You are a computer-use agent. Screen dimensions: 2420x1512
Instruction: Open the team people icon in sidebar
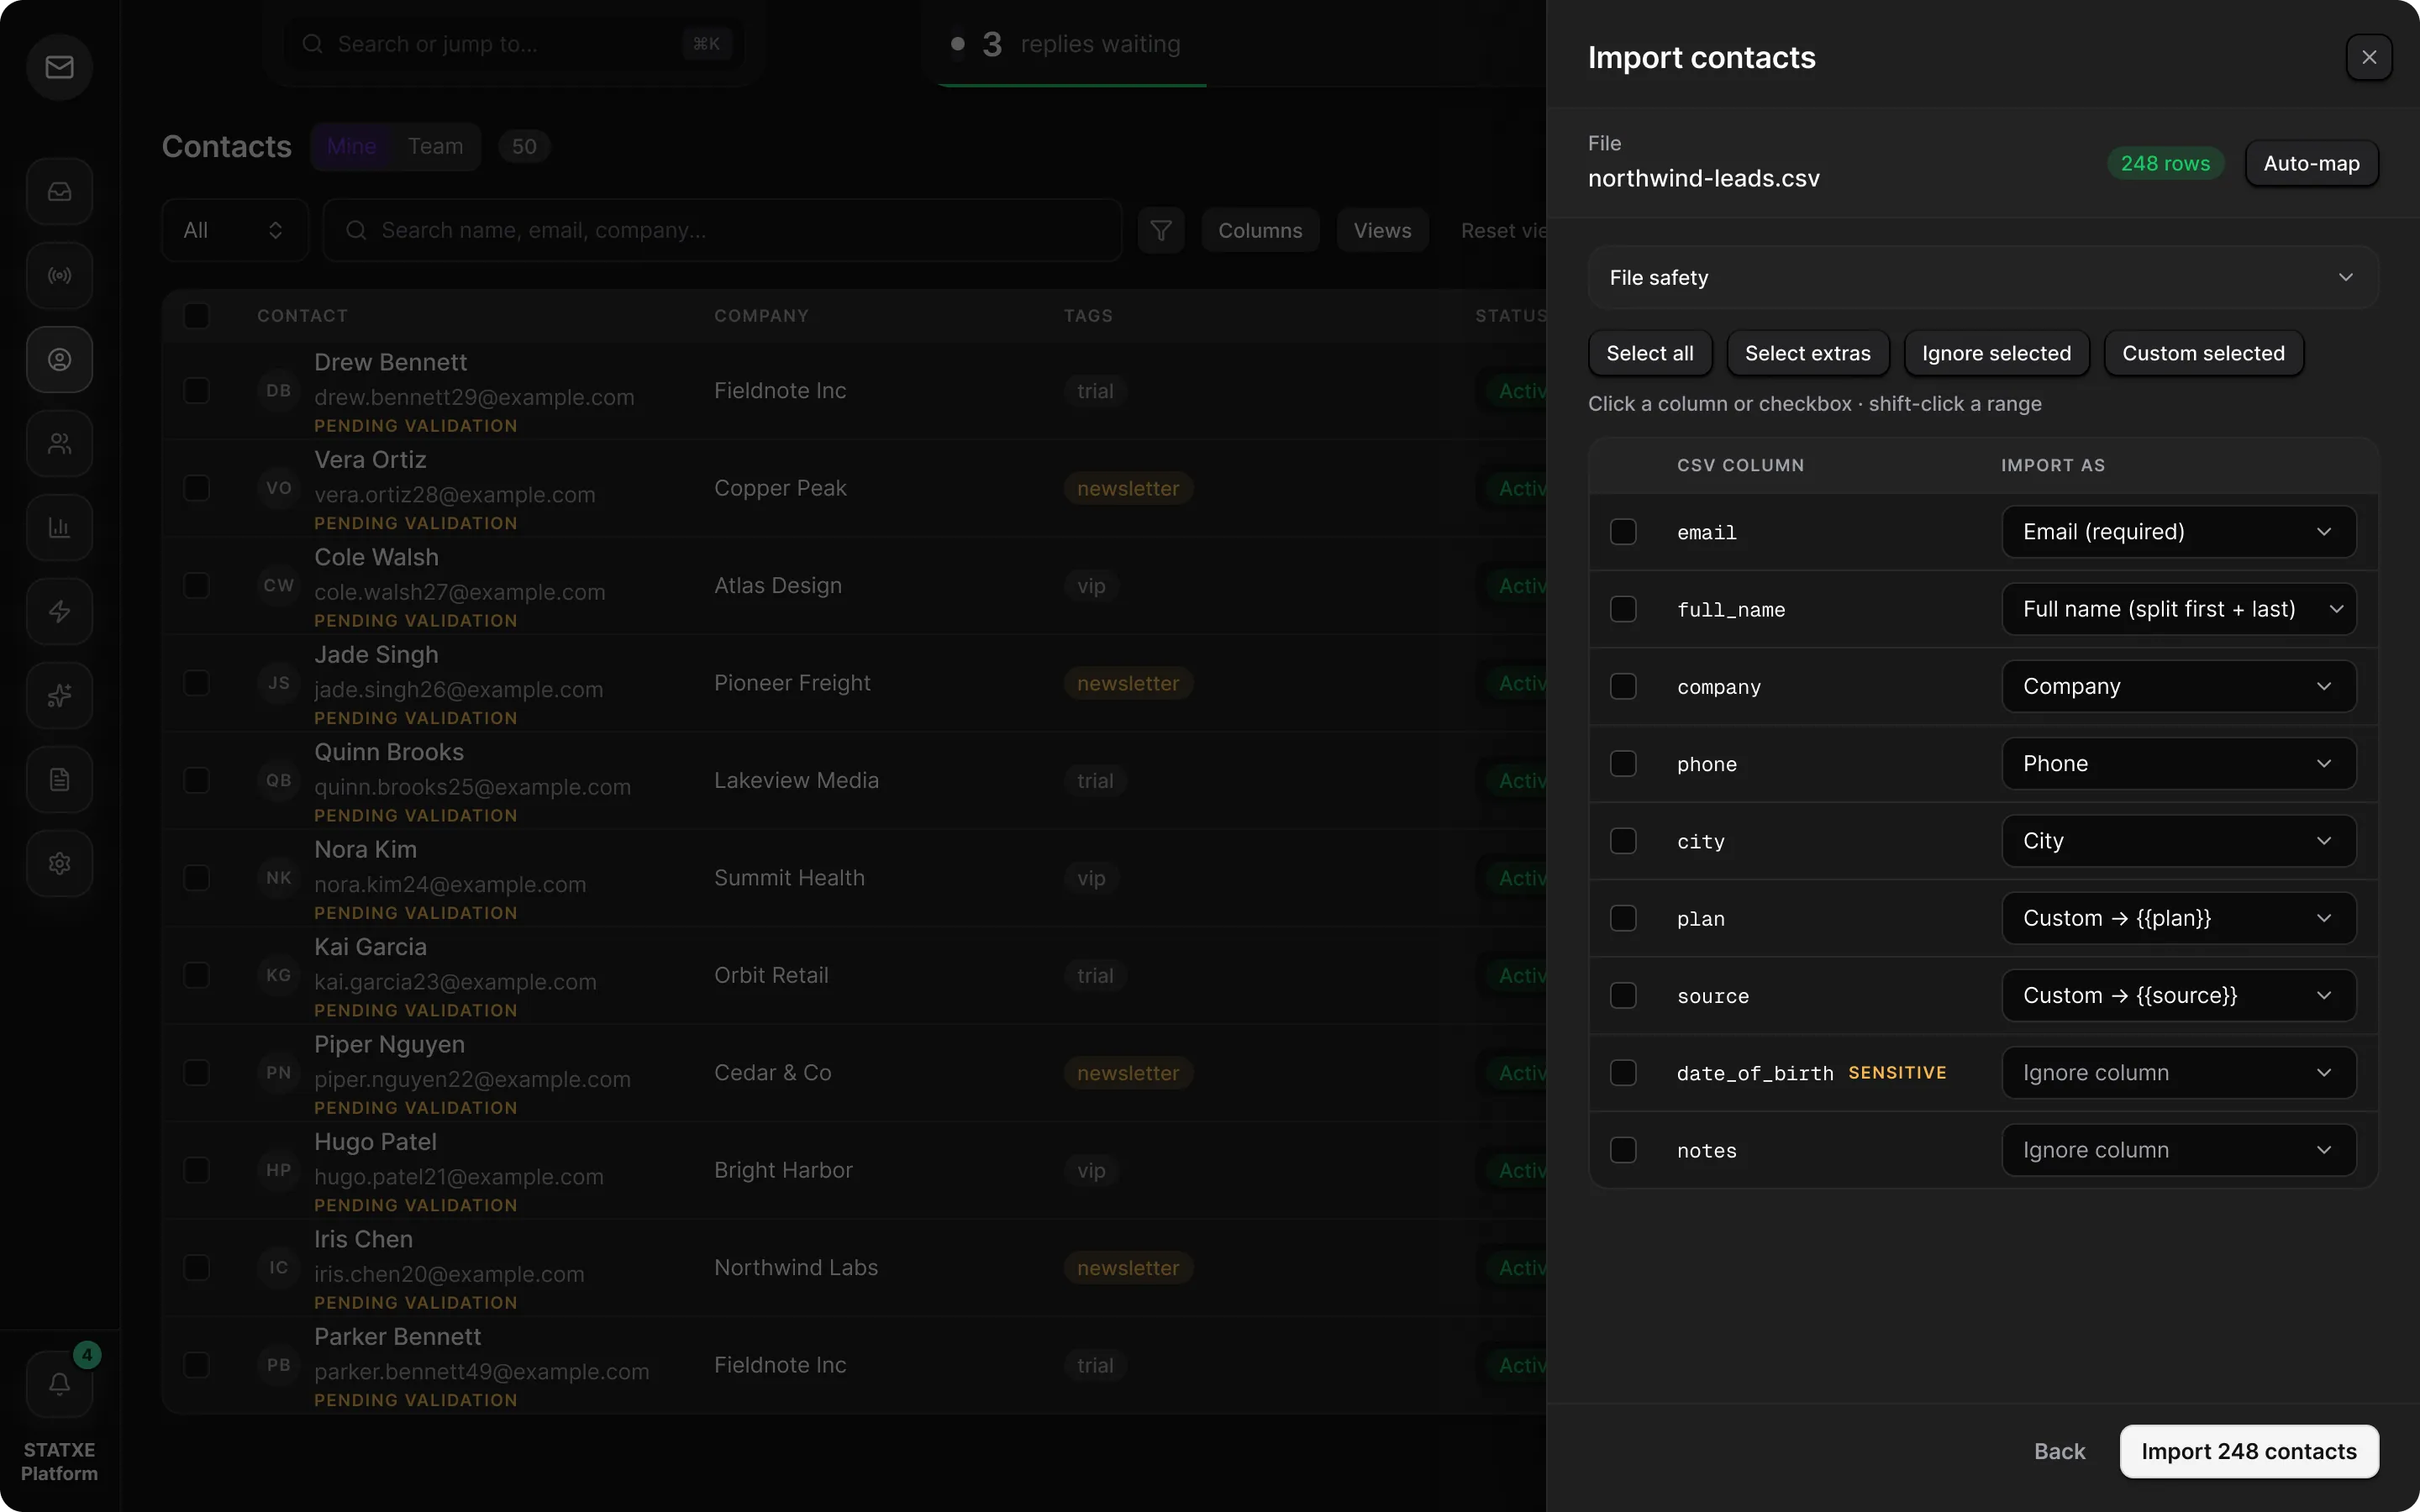point(59,443)
